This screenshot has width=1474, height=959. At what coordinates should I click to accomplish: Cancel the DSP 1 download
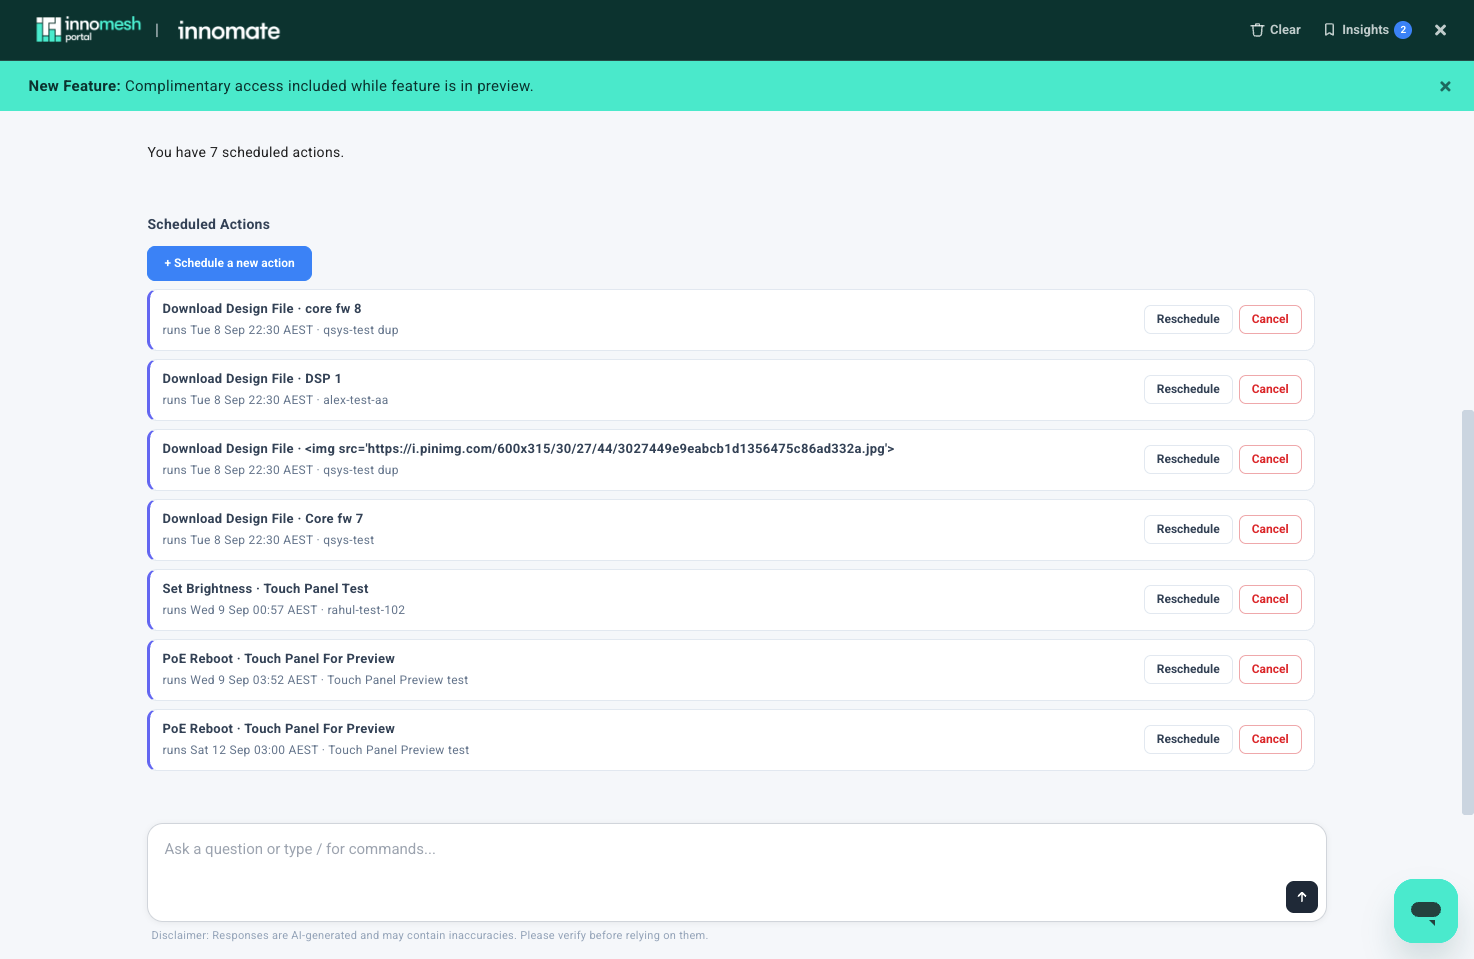coord(1270,389)
